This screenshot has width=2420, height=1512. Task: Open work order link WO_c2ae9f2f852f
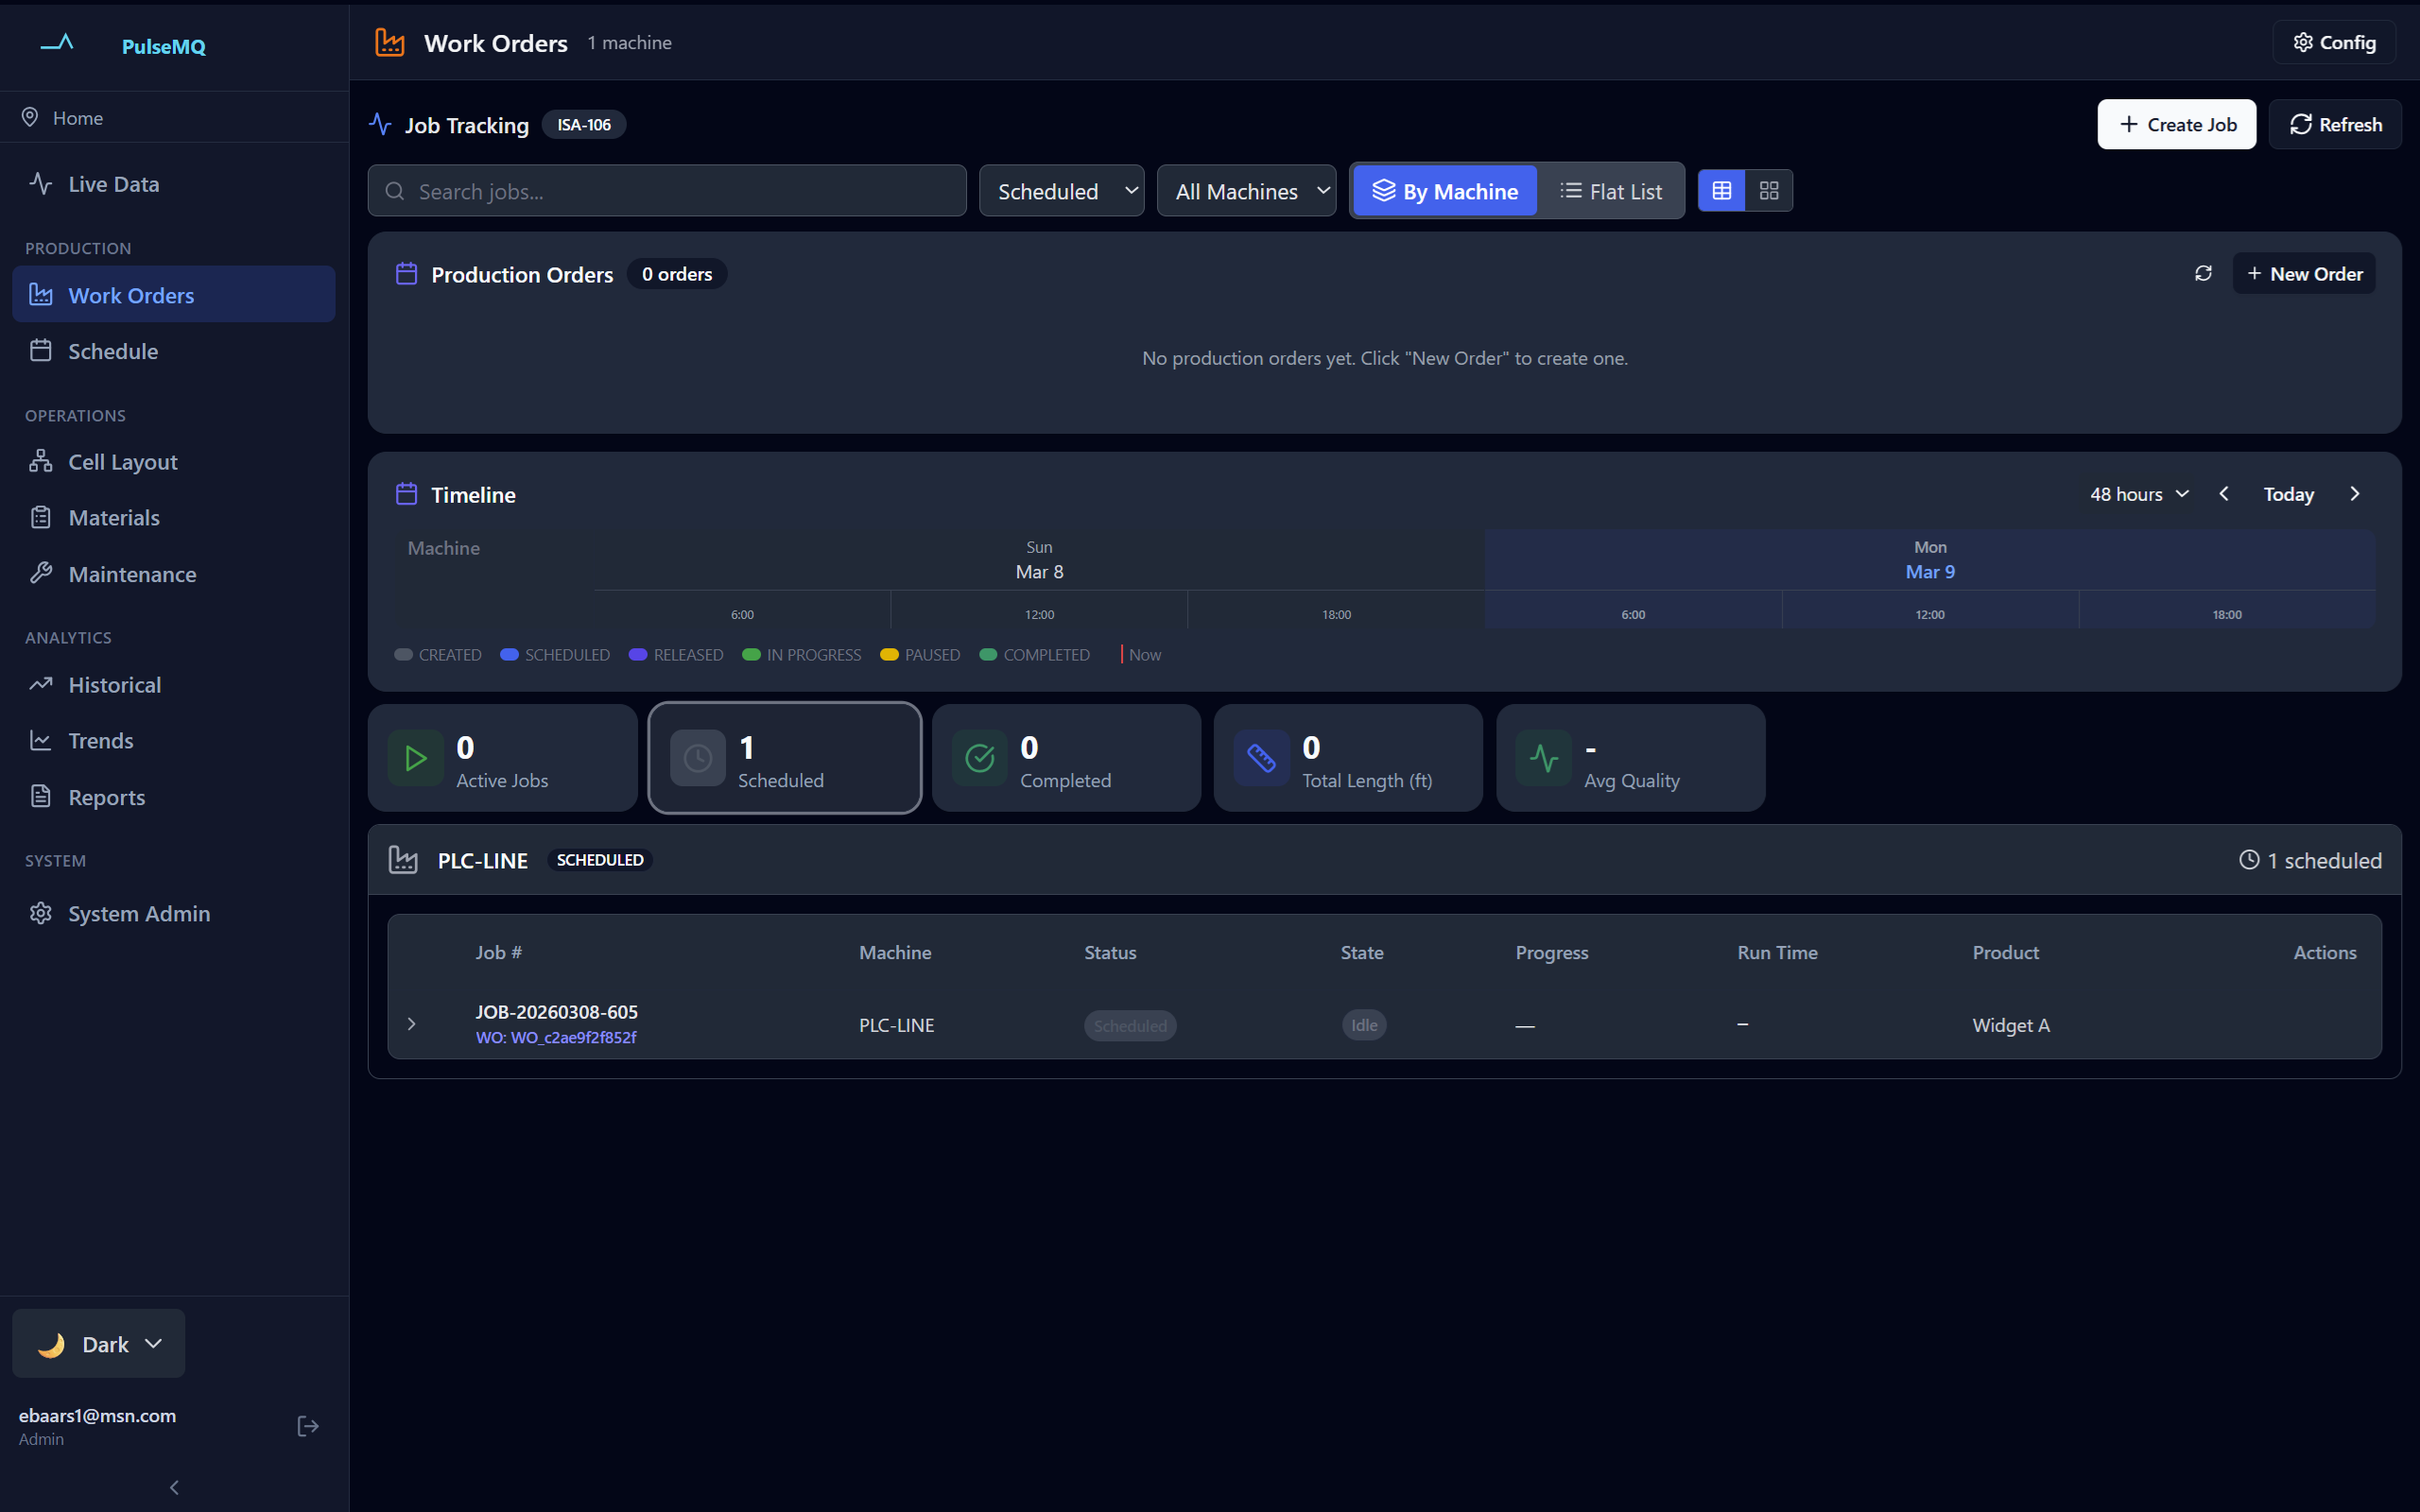pyautogui.click(x=556, y=1038)
